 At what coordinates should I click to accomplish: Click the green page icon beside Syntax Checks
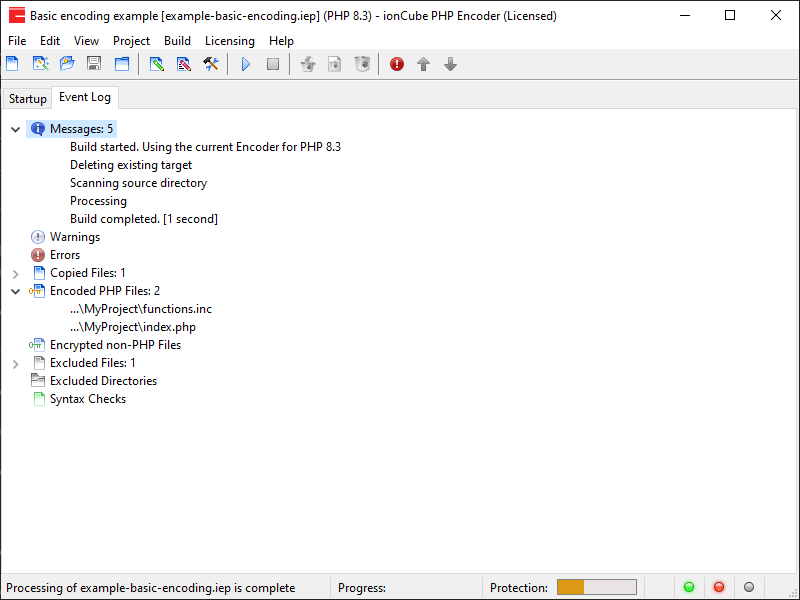pyautogui.click(x=39, y=399)
